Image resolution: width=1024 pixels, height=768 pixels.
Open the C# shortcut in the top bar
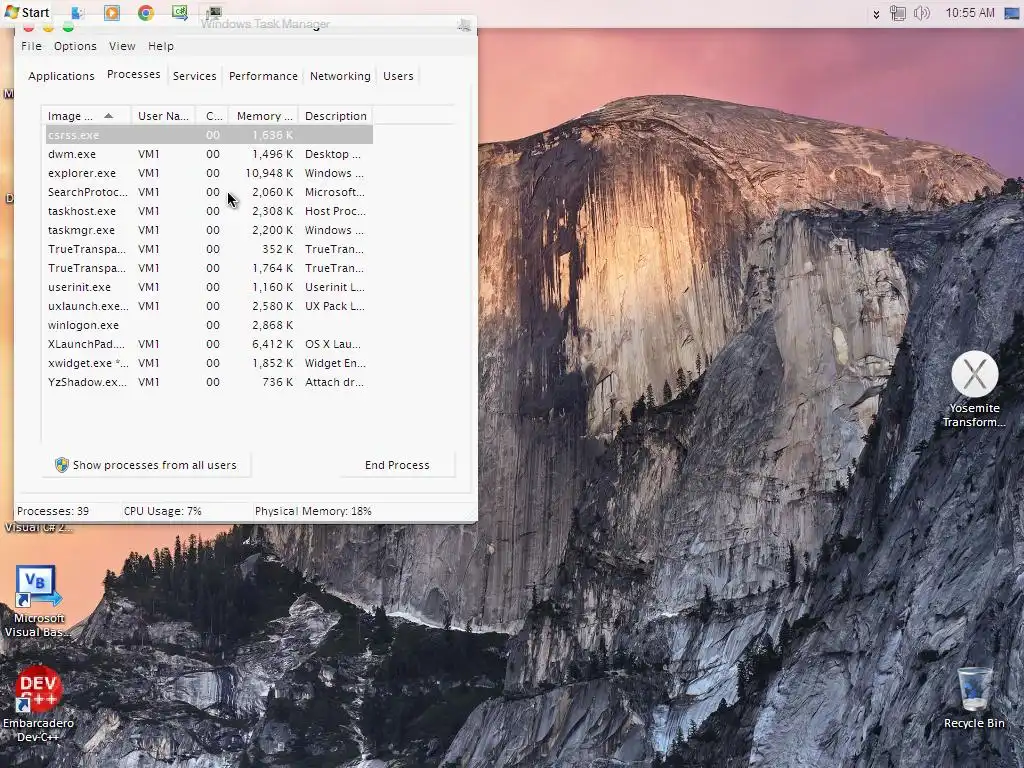180,12
